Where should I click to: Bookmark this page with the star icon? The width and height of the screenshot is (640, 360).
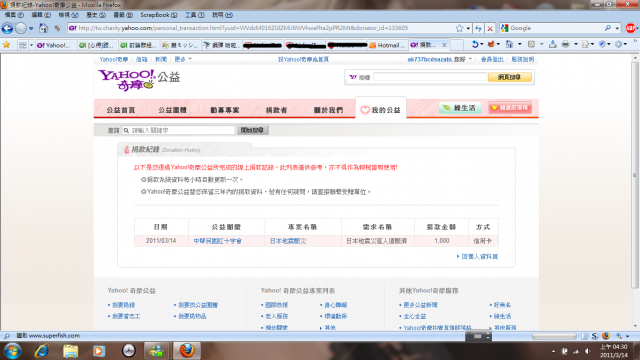[460, 28]
